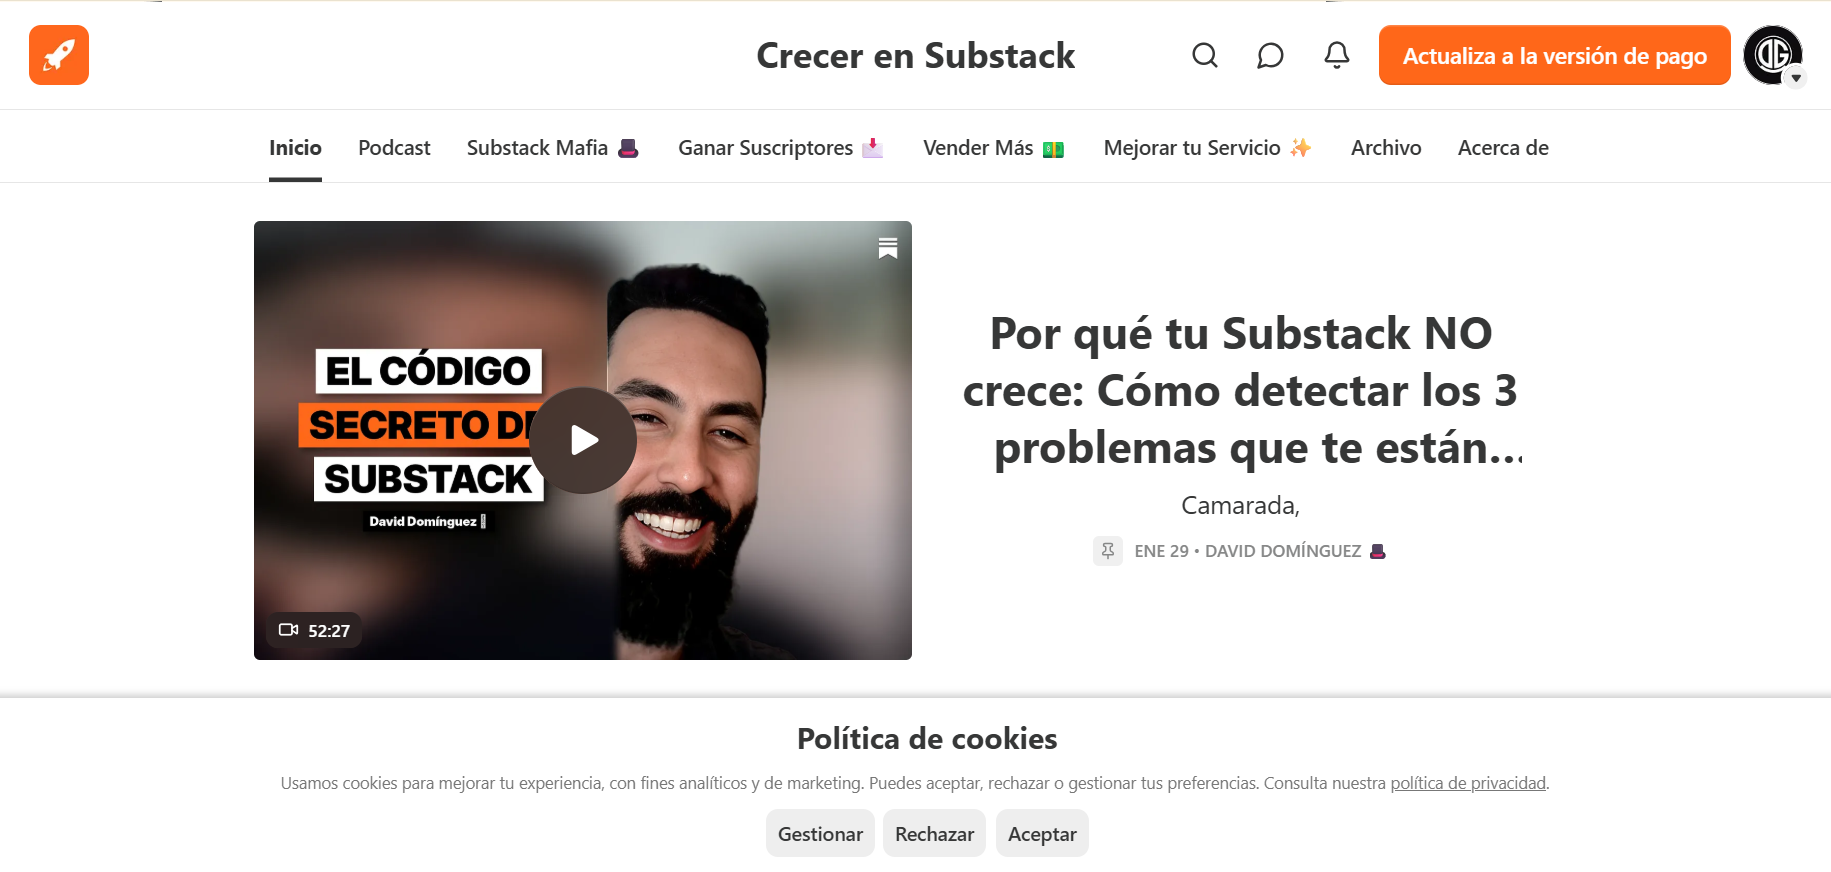Open the Archivo page
1831x872 pixels.
[1386, 148]
